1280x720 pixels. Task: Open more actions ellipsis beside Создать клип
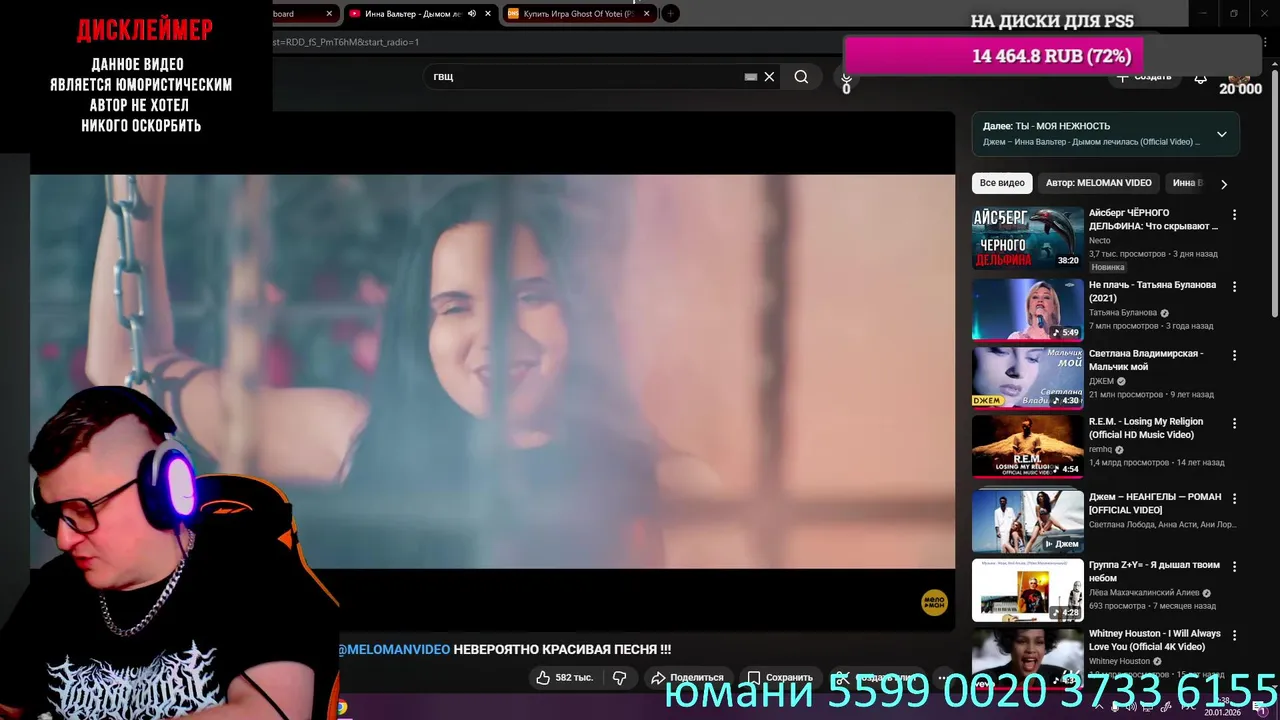[940, 677]
